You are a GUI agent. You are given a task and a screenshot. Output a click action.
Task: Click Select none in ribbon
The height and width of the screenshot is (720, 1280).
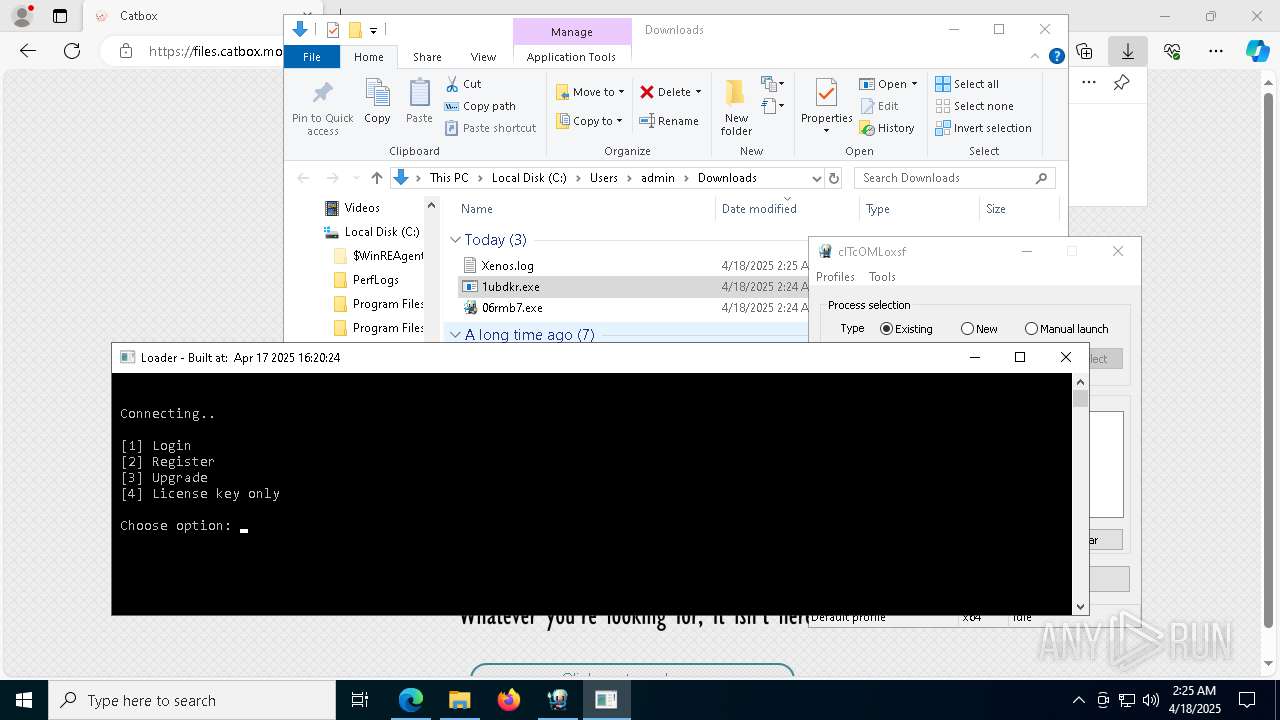tap(974, 106)
